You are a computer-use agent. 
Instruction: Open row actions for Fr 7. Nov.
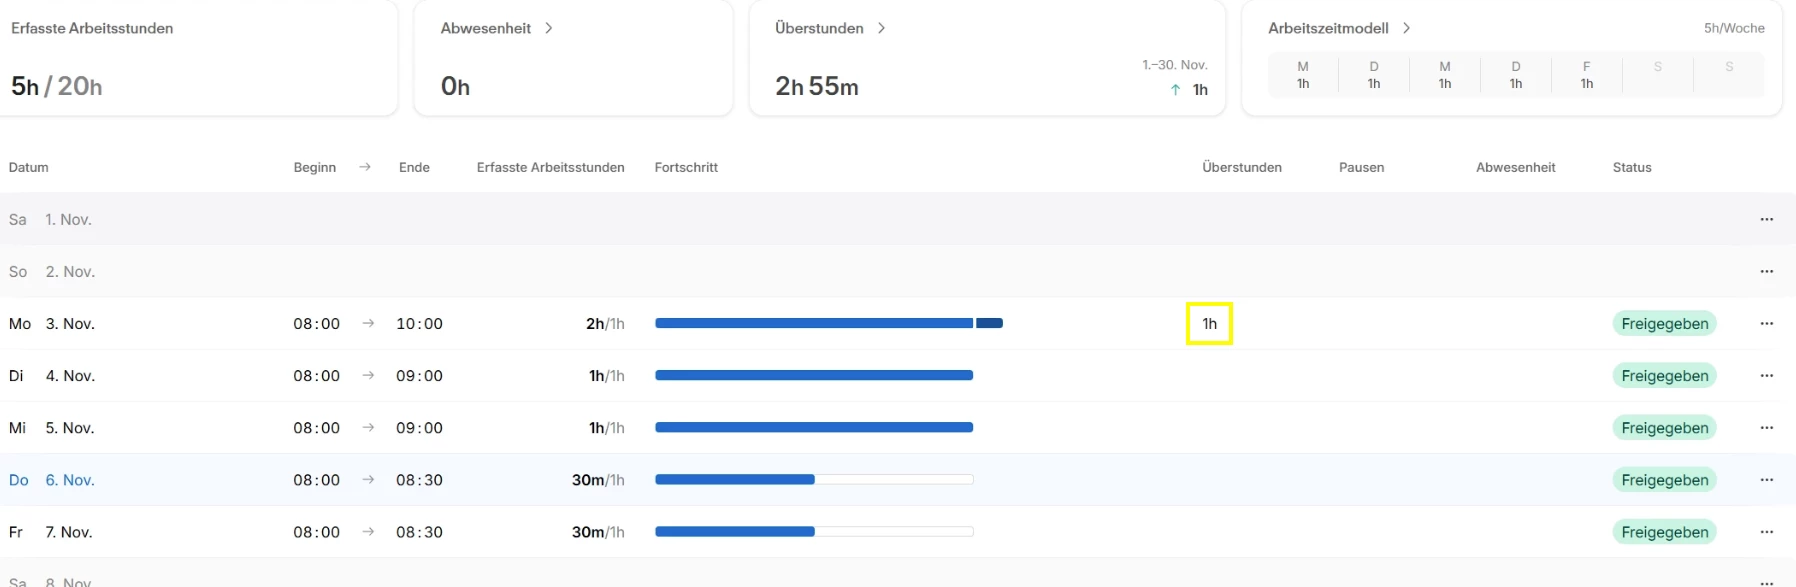[x=1766, y=531]
